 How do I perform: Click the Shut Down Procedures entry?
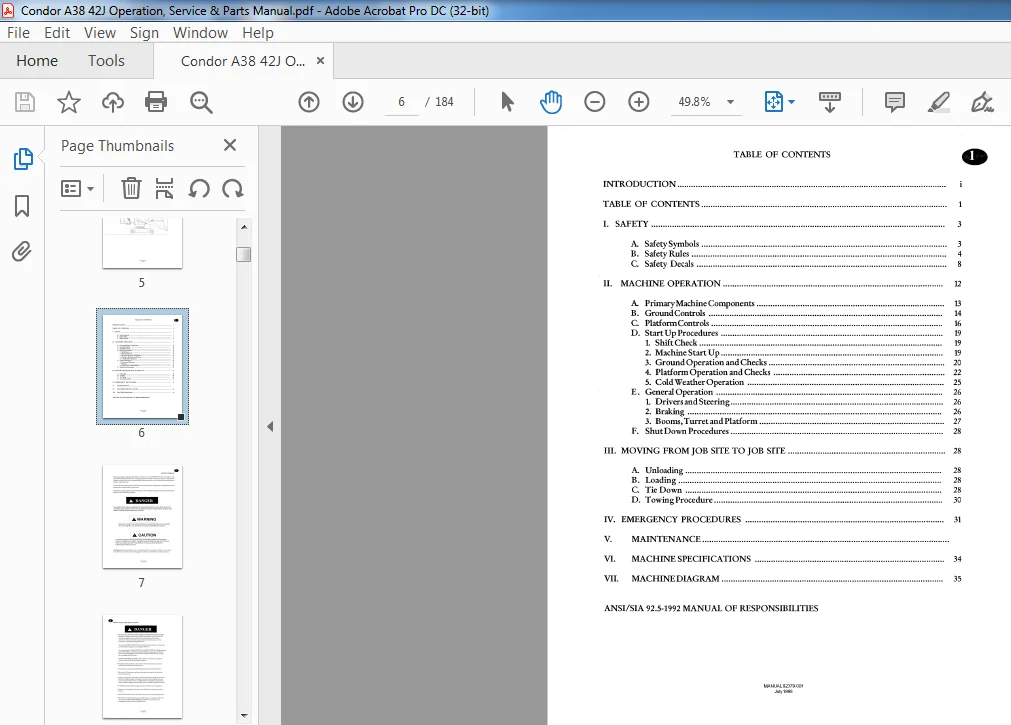coord(796,431)
